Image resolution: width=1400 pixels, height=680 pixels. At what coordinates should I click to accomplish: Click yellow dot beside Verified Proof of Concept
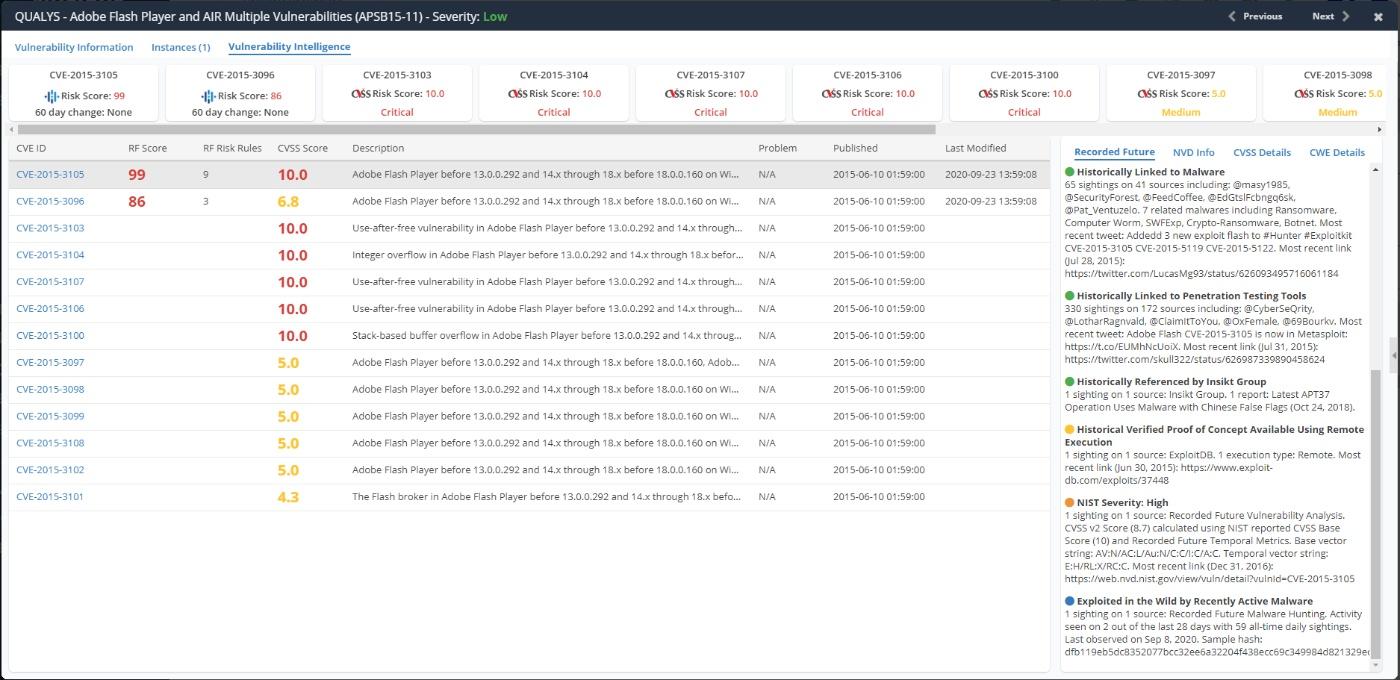[x=1070, y=430]
